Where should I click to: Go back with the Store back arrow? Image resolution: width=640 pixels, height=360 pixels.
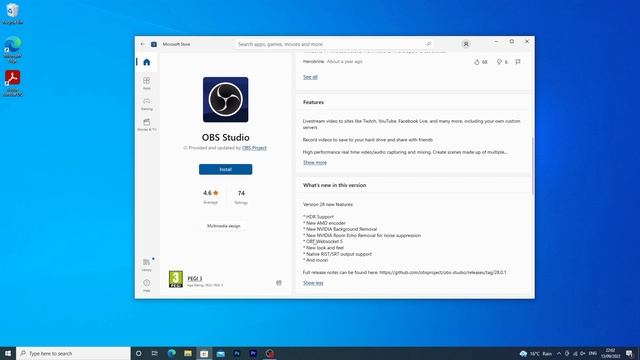pos(142,44)
